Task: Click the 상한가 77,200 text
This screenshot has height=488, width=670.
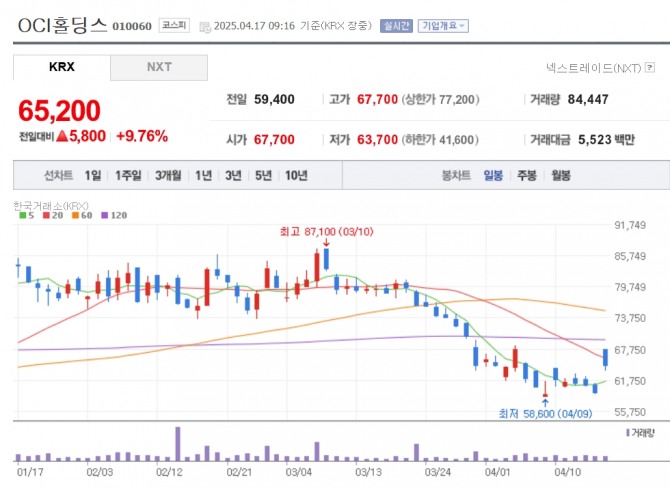Action: coord(441,100)
